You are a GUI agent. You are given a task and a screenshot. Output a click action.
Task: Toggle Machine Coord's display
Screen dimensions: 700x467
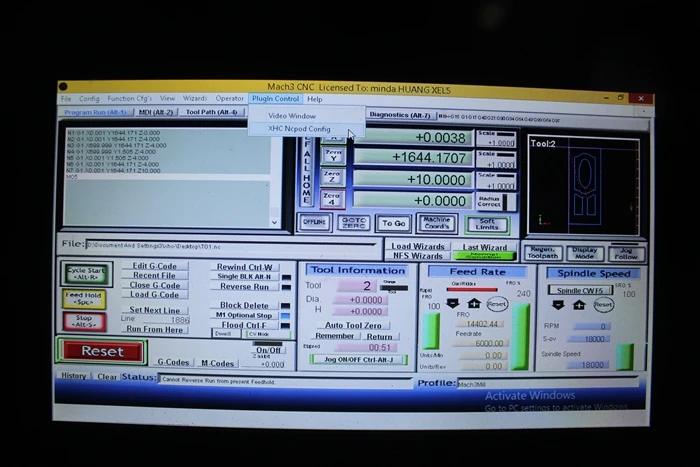[437, 223]
